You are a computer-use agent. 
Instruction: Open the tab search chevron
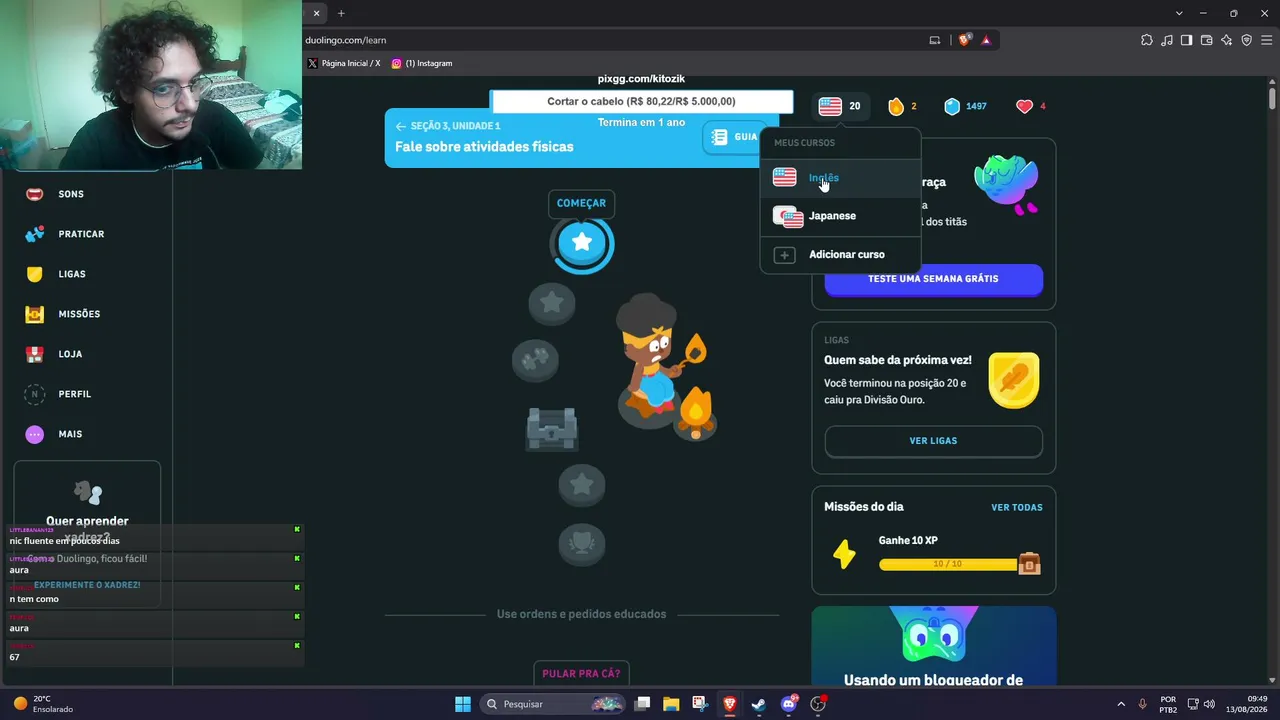(1179, 13)
